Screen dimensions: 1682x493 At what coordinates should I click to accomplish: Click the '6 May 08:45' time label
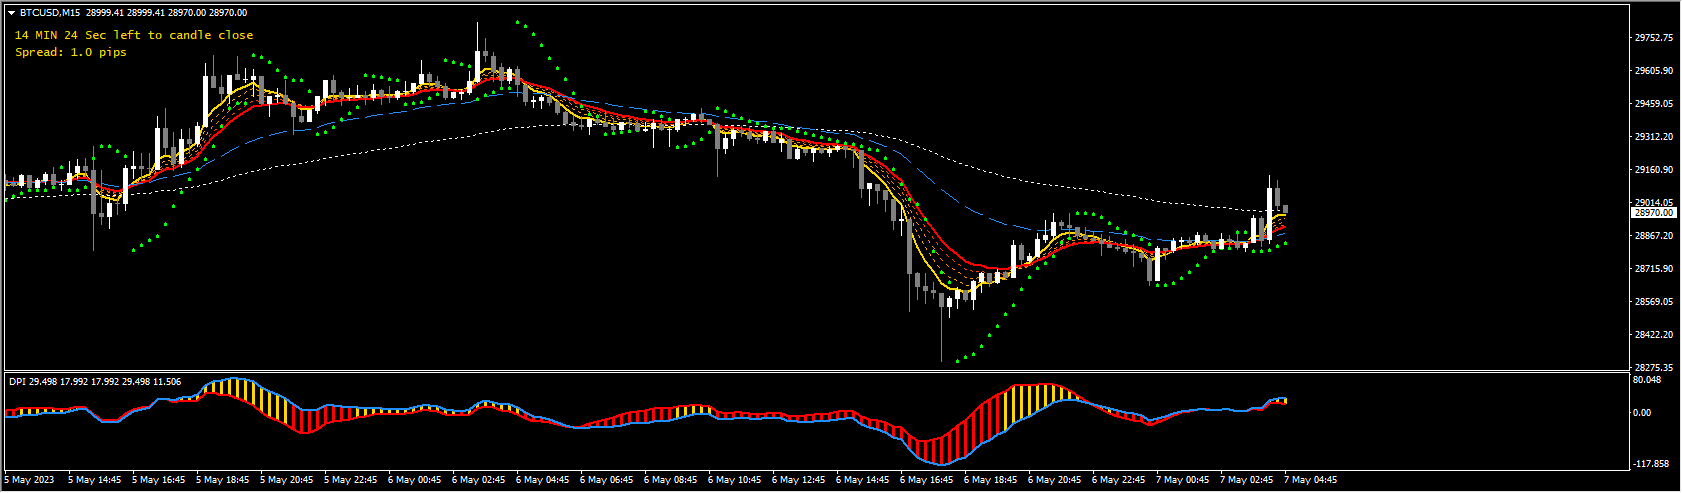coord(671,480)
